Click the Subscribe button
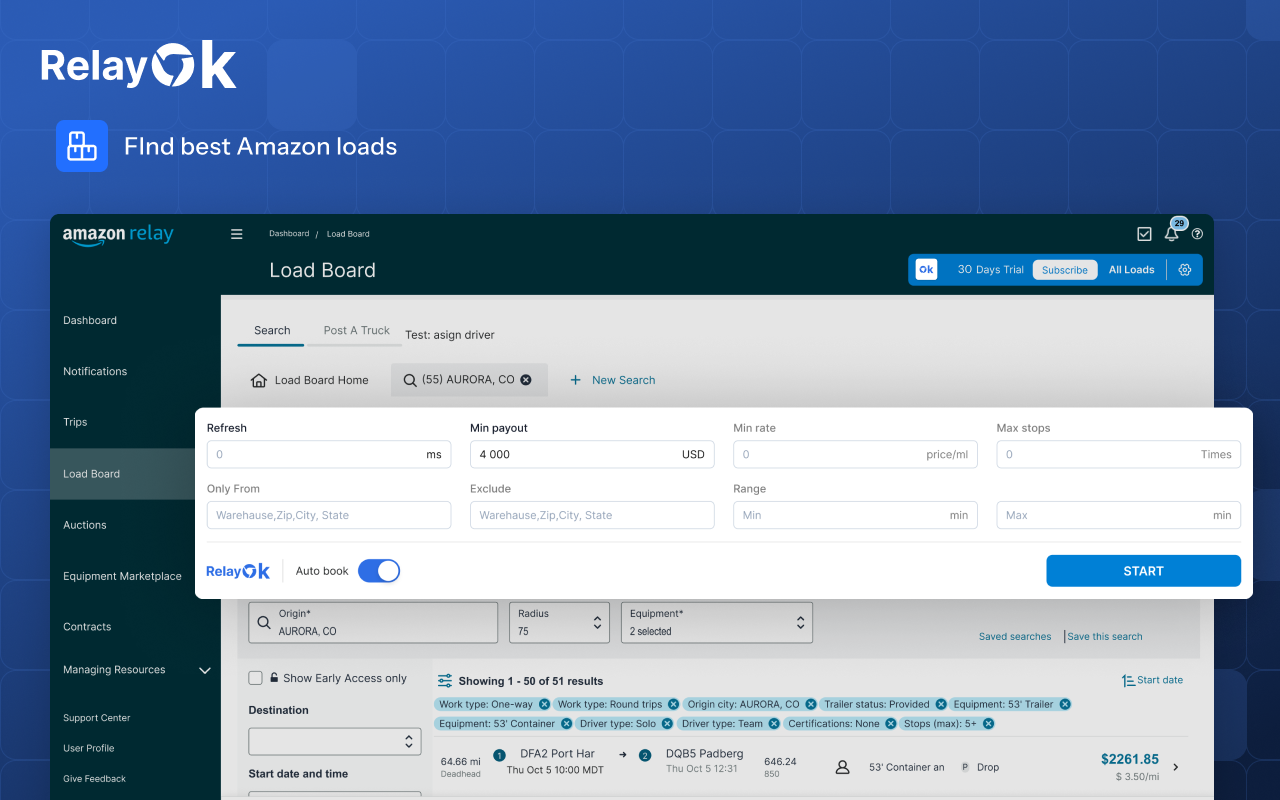The height and width of the screenshot is (800, 1280). point(1065,270)
